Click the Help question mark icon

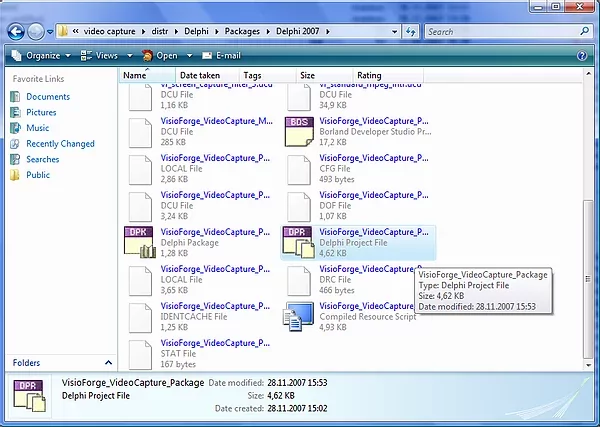[x=582, y=56]
